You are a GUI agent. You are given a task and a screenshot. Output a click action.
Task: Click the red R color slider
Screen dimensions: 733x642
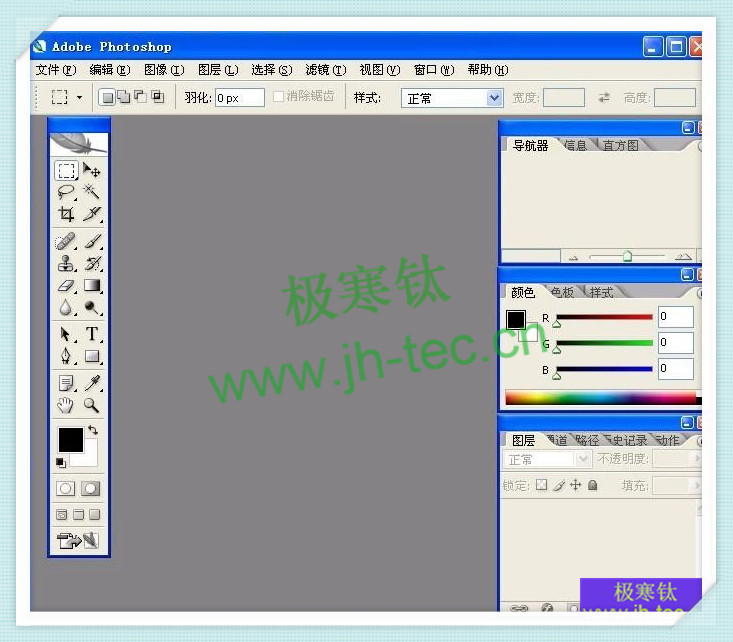(x=604, y=317)
